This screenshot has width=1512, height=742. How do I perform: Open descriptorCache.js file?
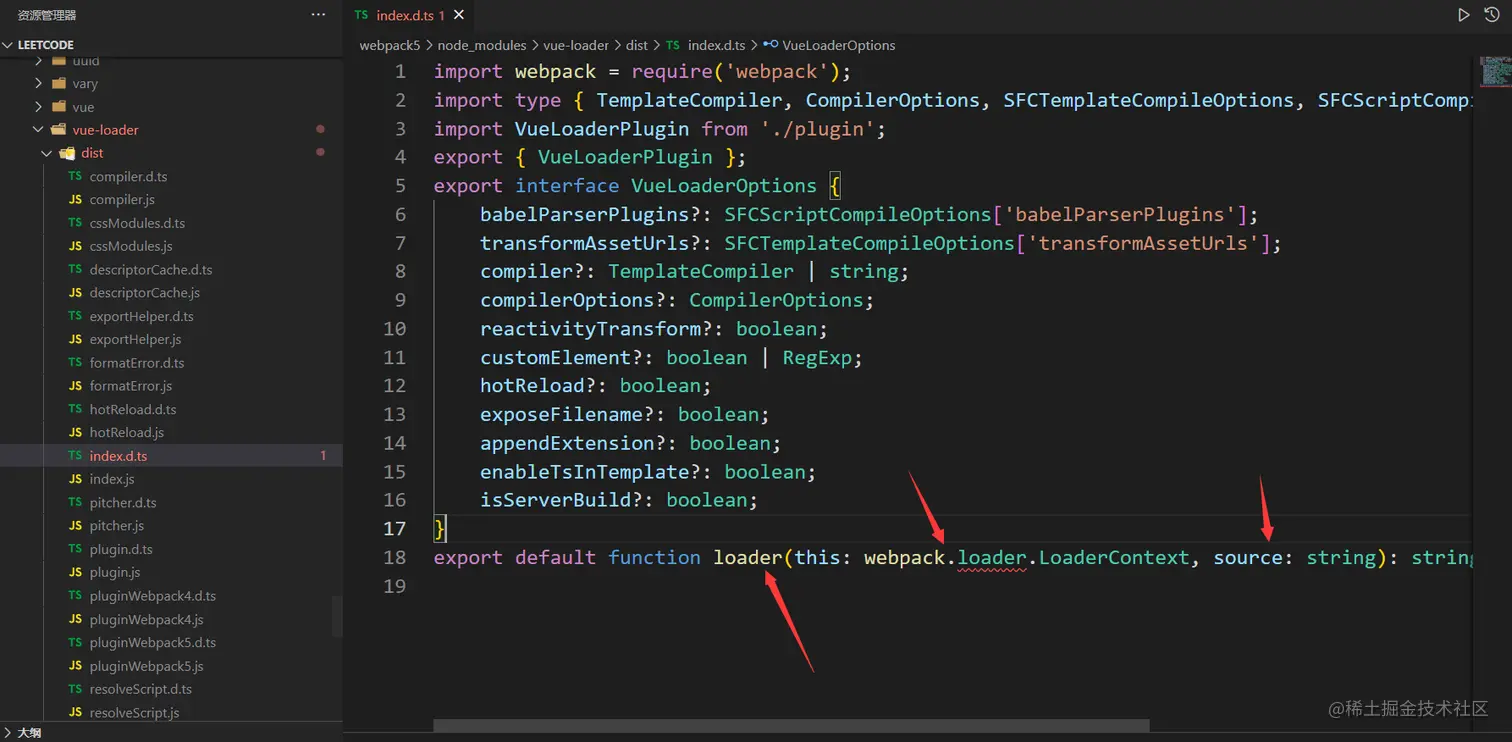(x=145, y=293)
